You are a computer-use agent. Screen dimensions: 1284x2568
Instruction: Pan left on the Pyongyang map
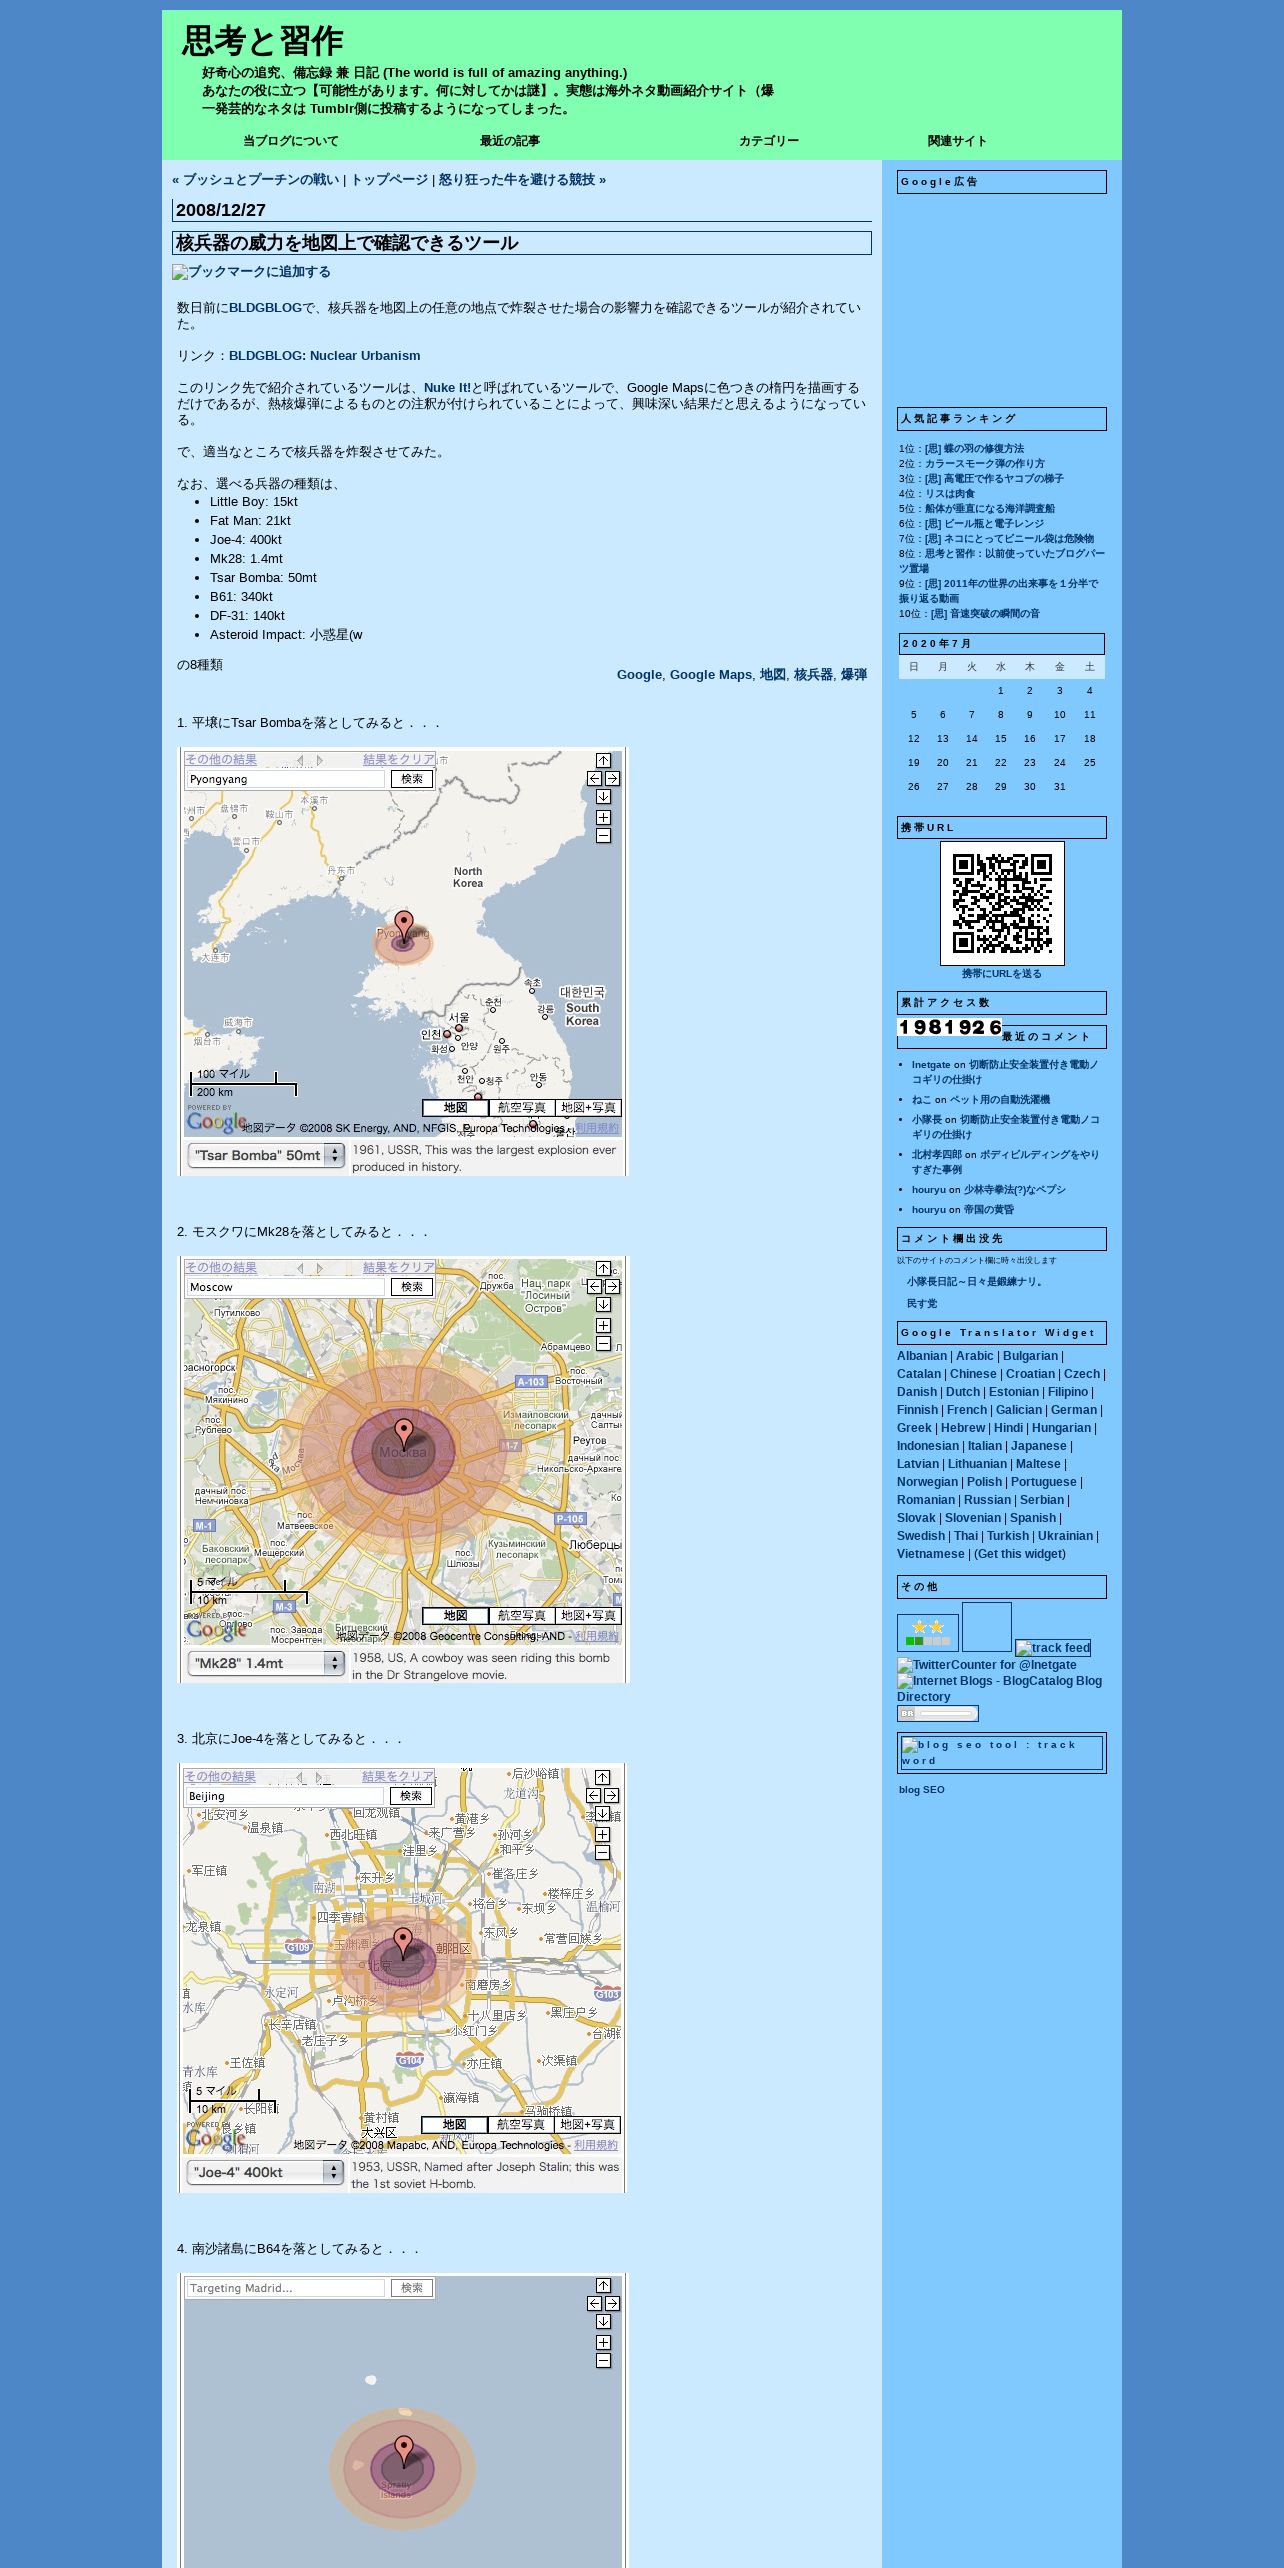click(594, 779)
